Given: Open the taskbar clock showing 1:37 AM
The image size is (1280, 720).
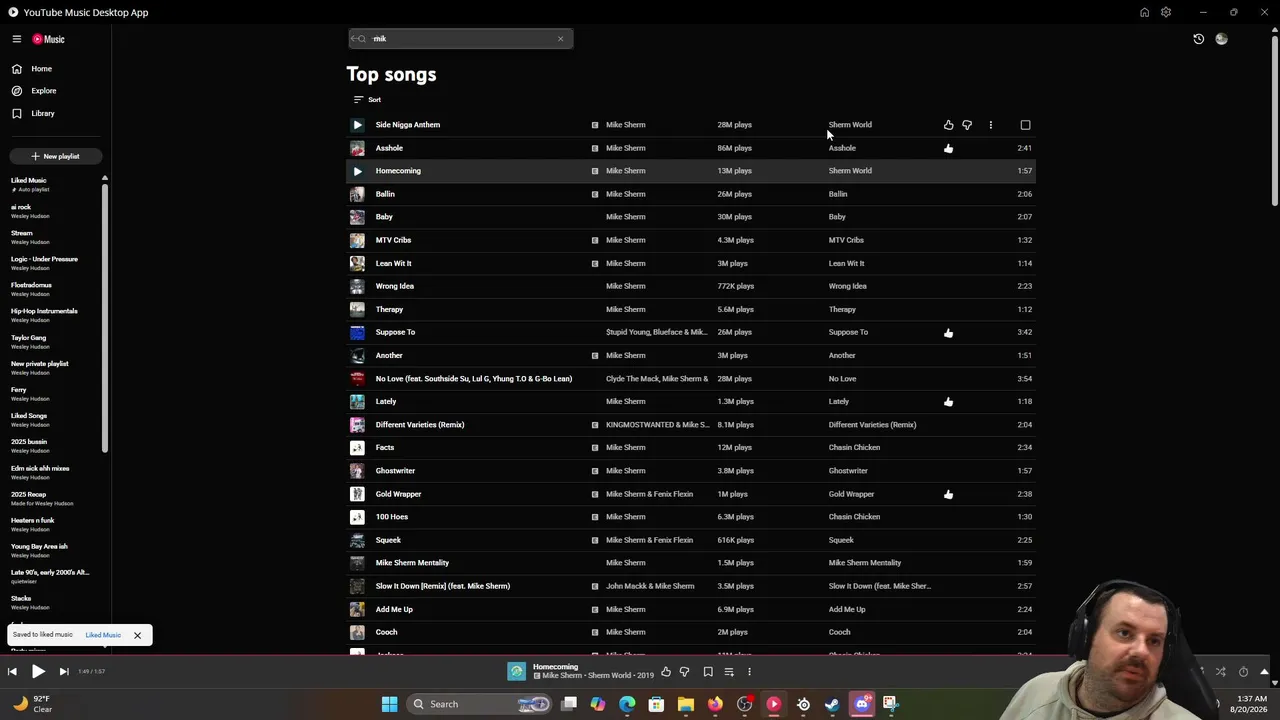Looking at the screenshot, I should click(1251, 704).
